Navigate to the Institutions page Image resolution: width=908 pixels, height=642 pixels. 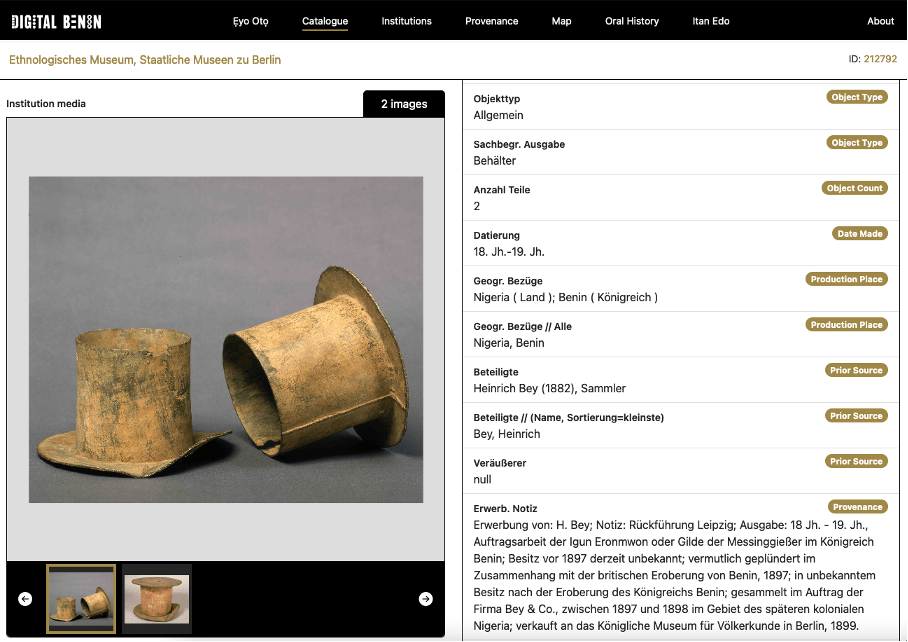point(406,21)
